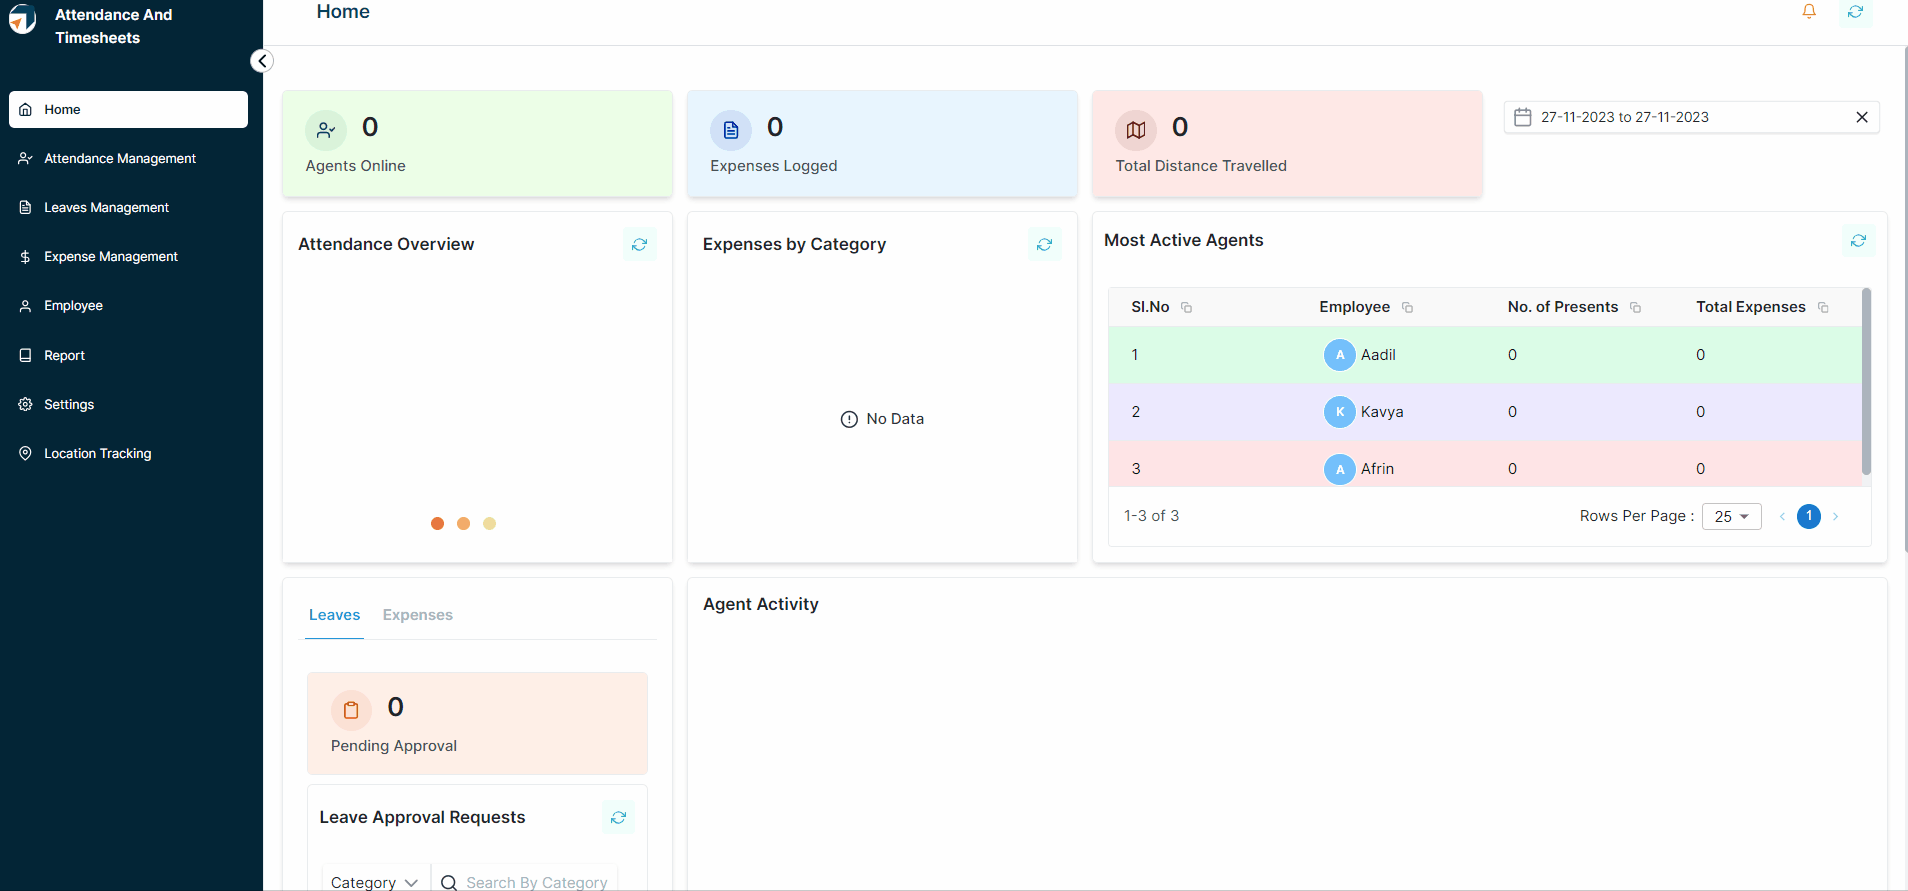Click the Total Distance Travelled map icon
Screen dimensions: 1908x891
pos(1136,130)
